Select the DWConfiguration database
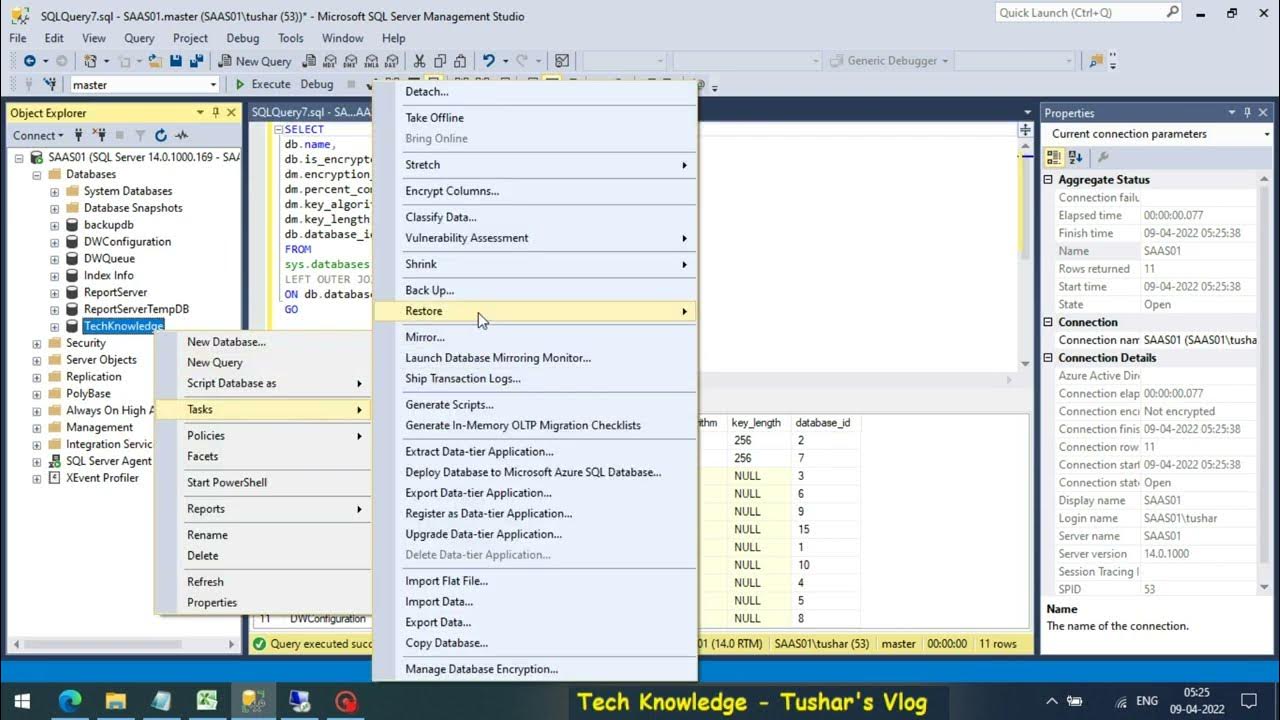This screenshot has width=1280, height=720. pos(127,242)
